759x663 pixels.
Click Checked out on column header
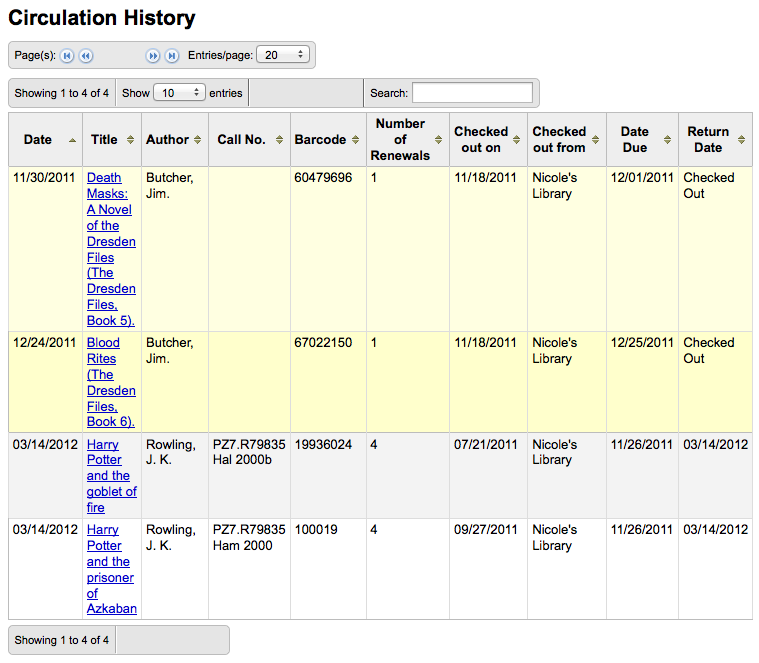pos(488,140)
